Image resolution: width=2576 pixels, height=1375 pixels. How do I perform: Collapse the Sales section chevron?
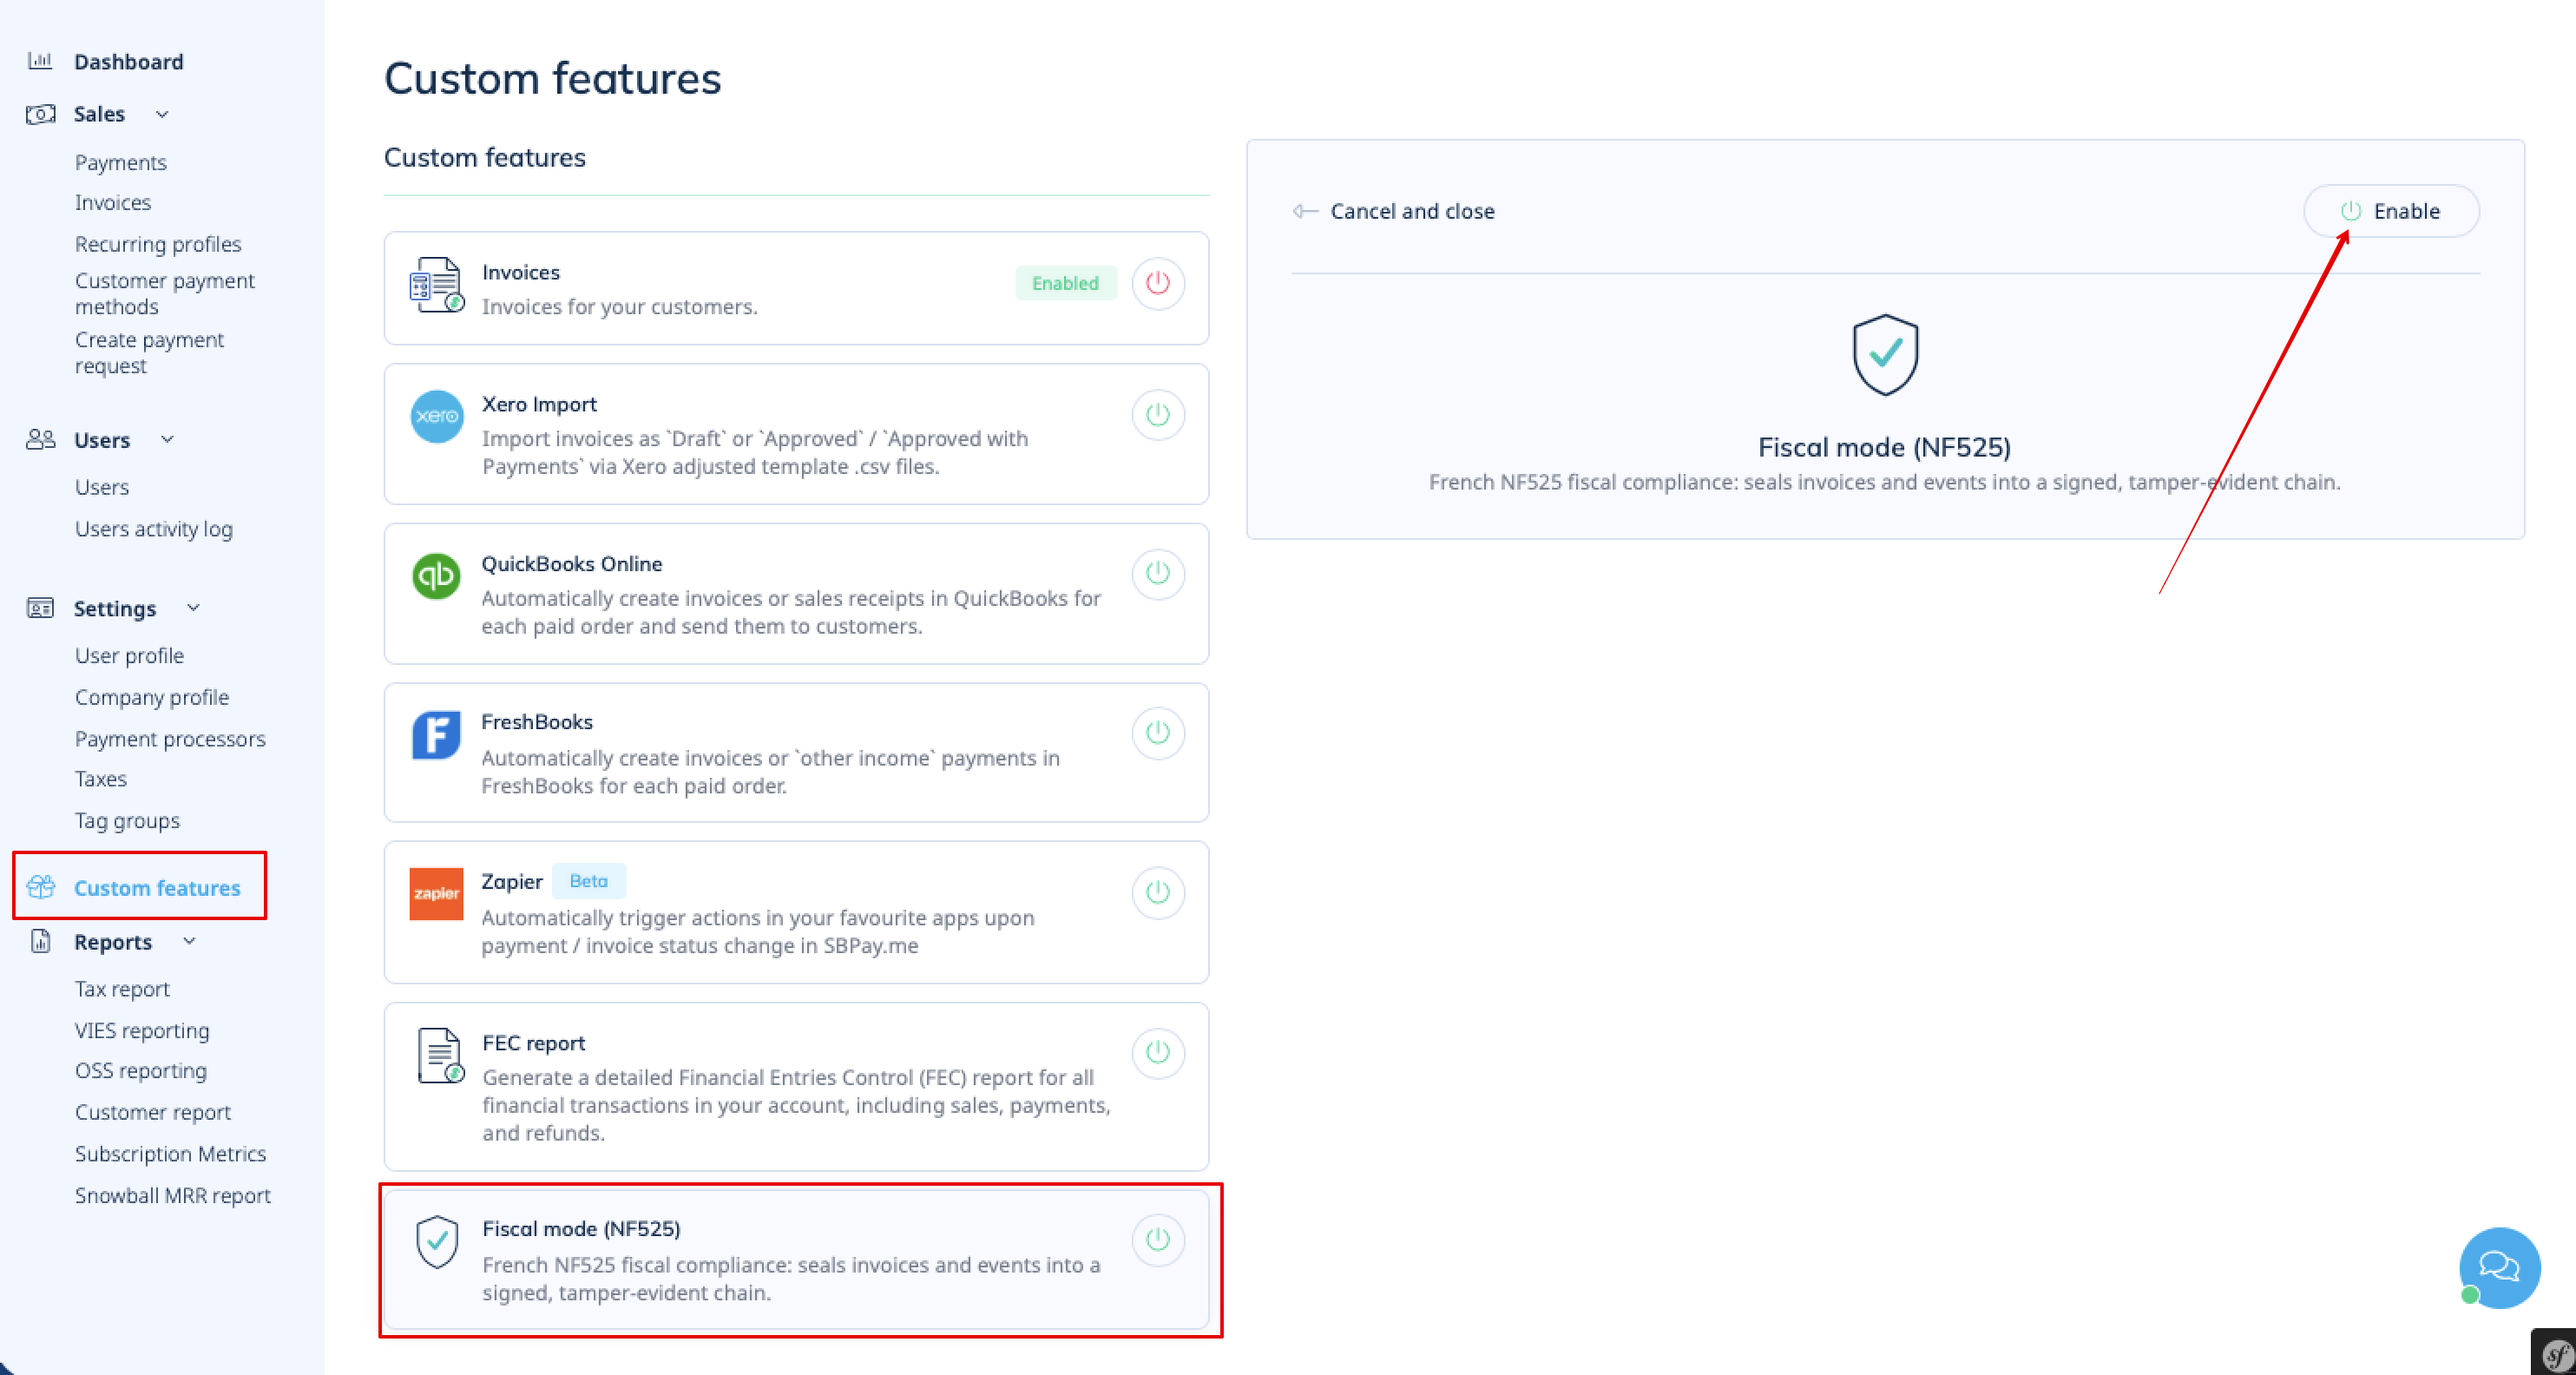click(162, 114)
